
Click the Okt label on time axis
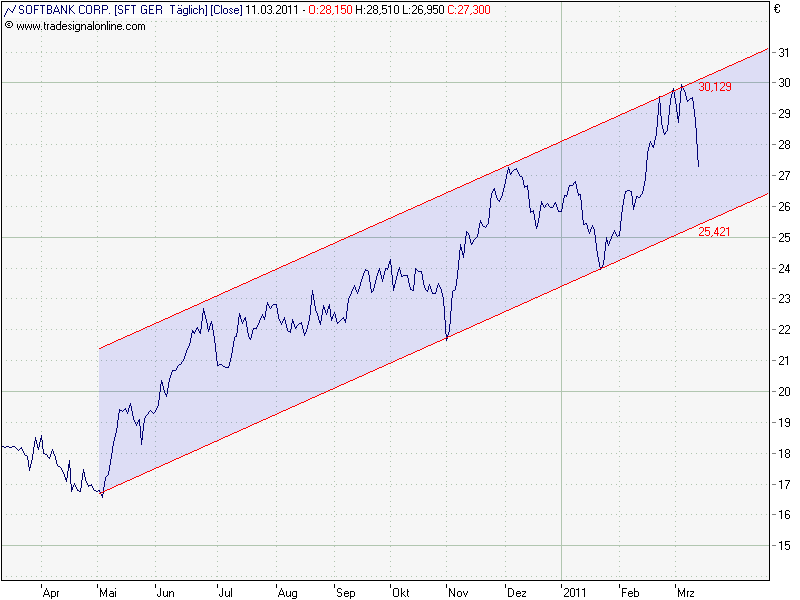click(401, 593)
